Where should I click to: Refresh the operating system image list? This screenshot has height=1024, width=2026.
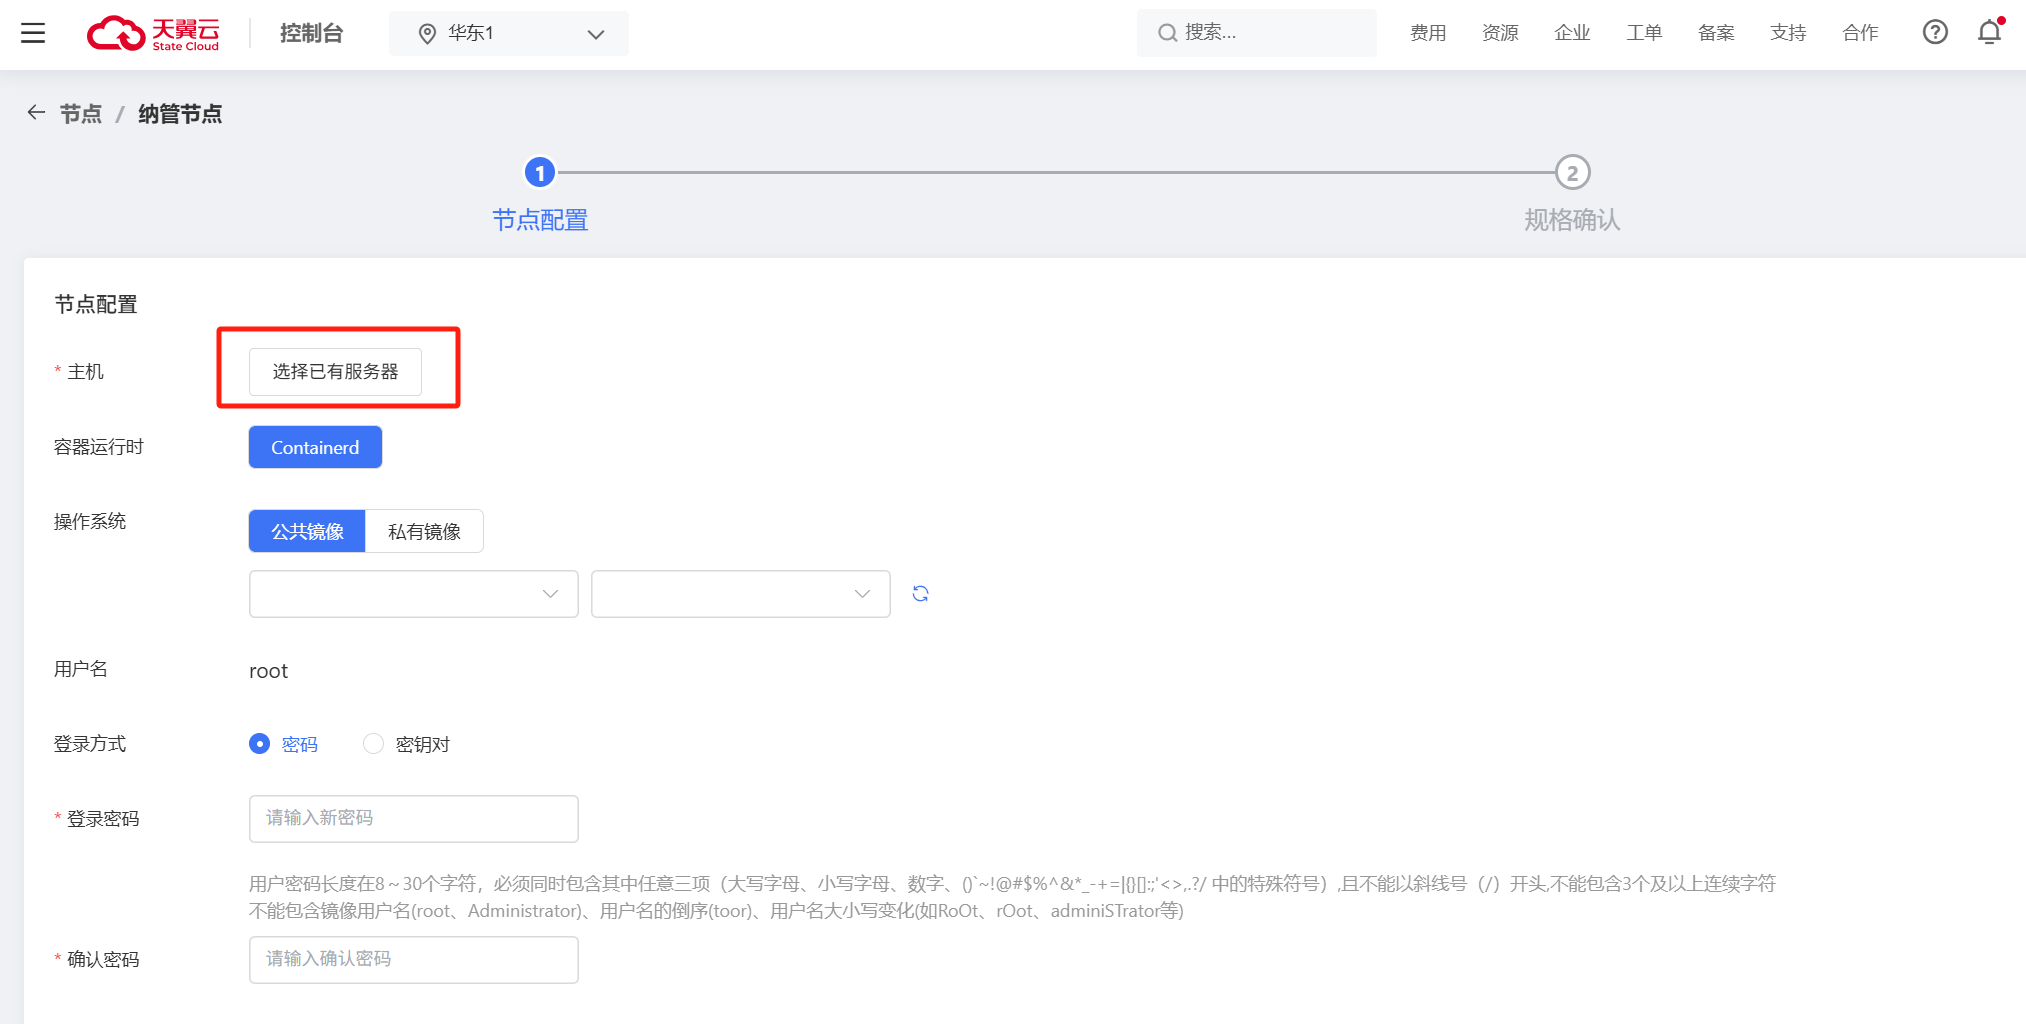pyautogui.click(x=920, y=594)
